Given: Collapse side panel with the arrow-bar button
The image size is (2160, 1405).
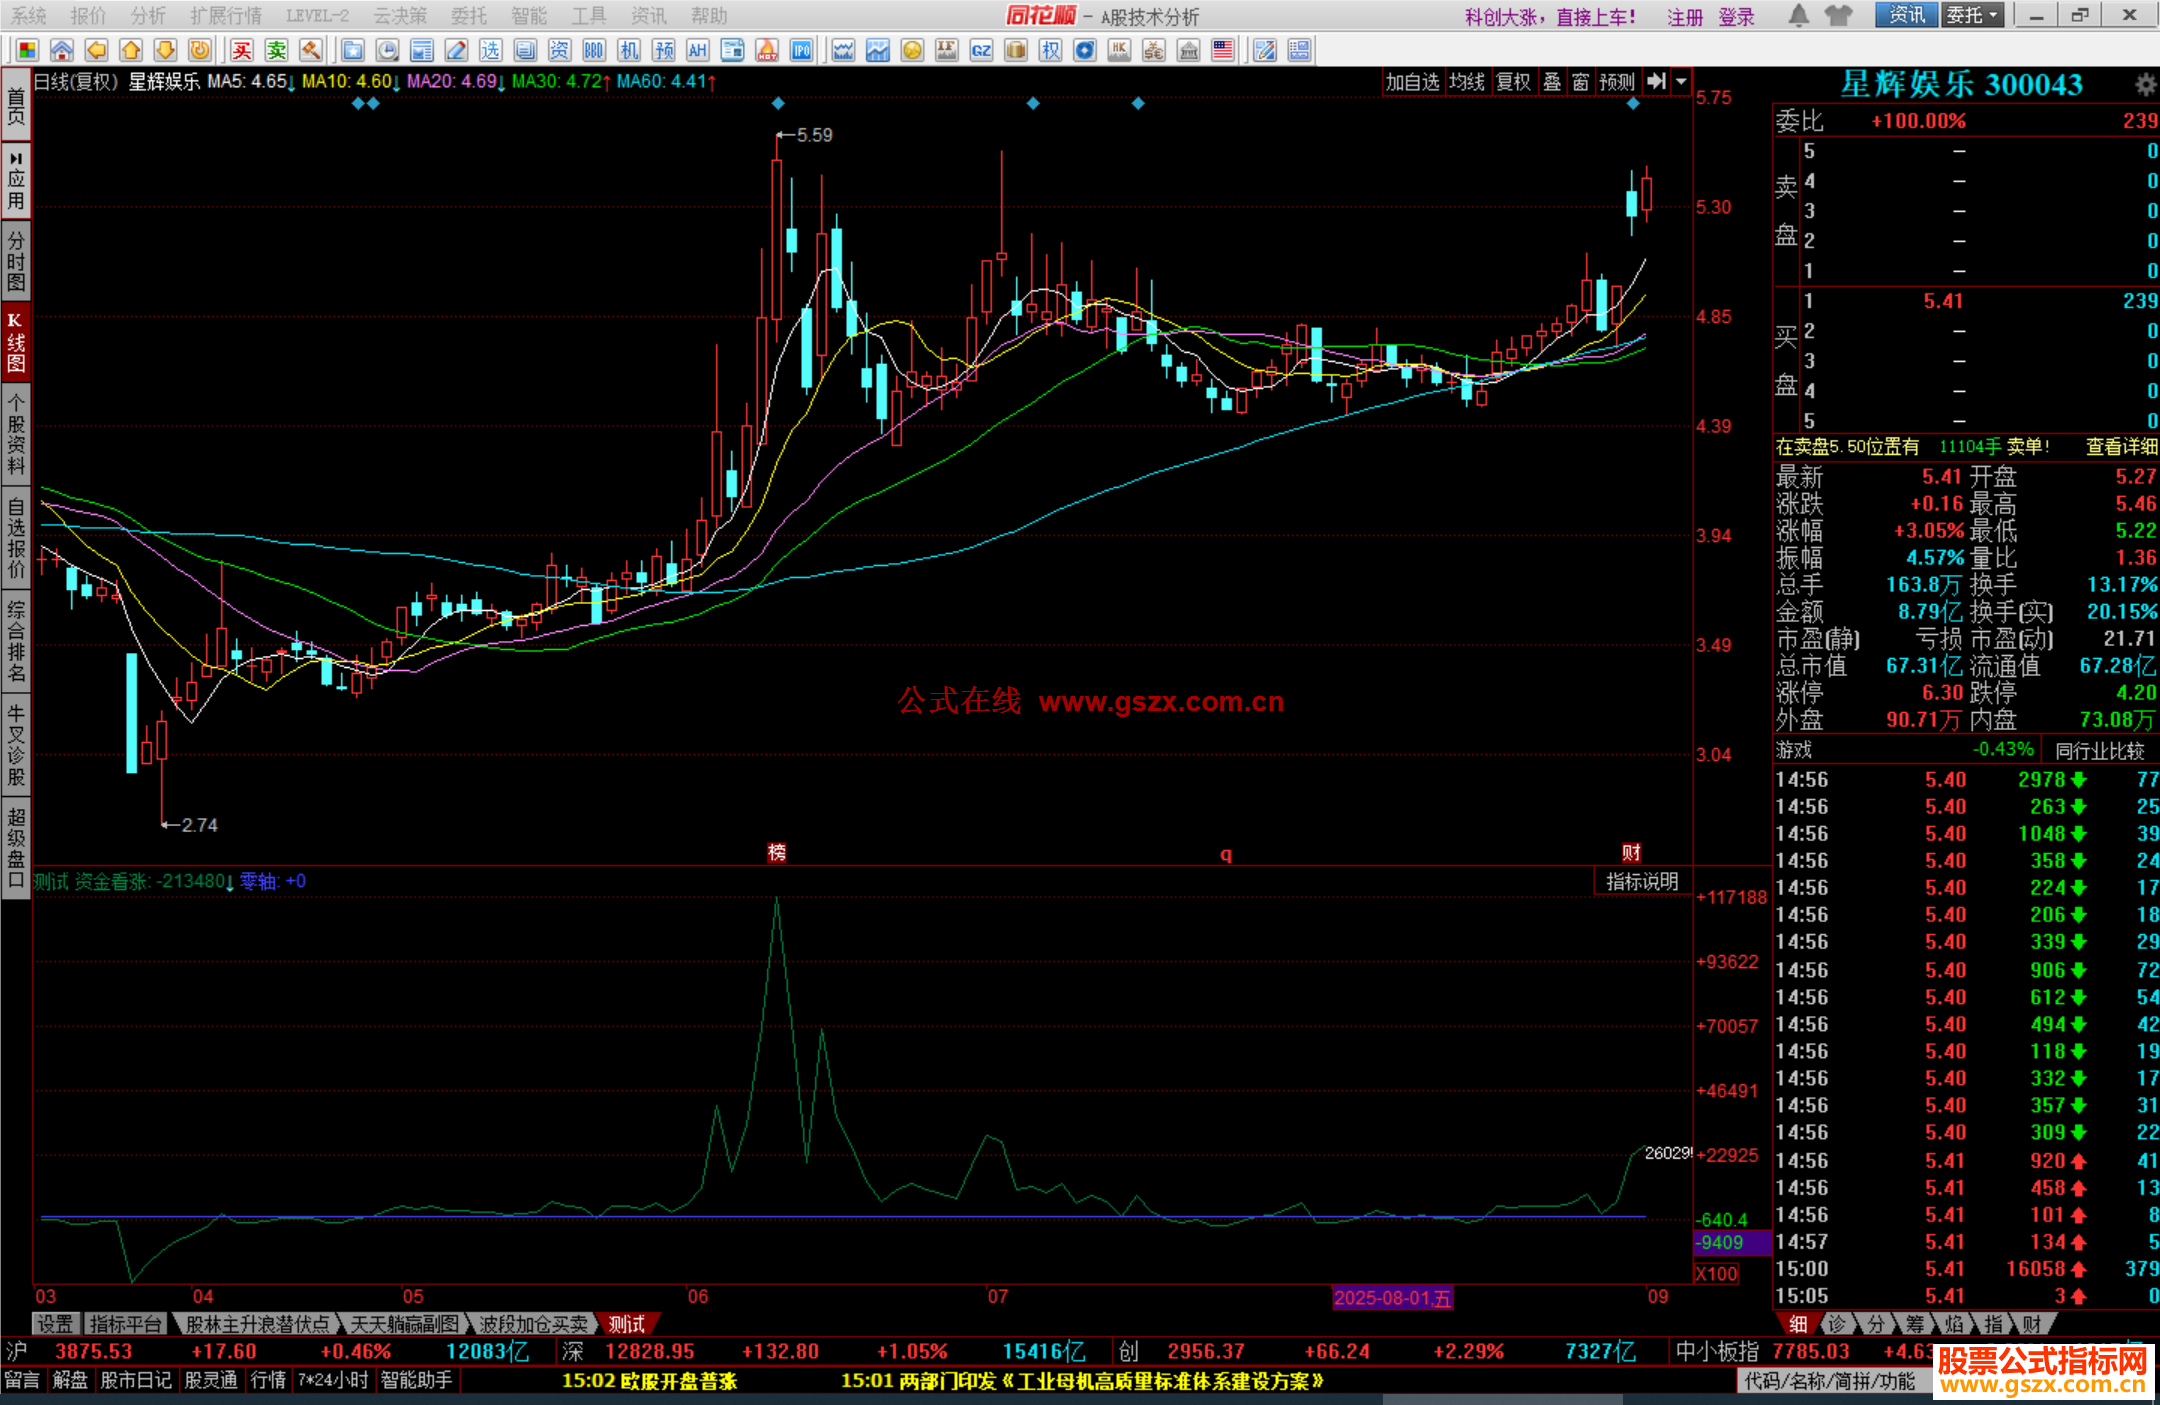Looking at the screenshot, I should (x=1657, y=82).
